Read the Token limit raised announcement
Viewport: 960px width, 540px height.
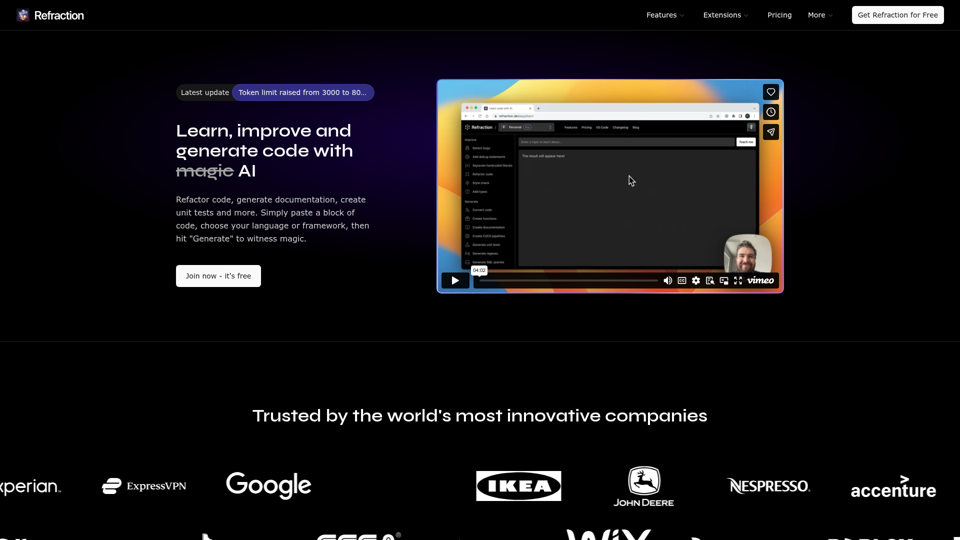[302, 92]
